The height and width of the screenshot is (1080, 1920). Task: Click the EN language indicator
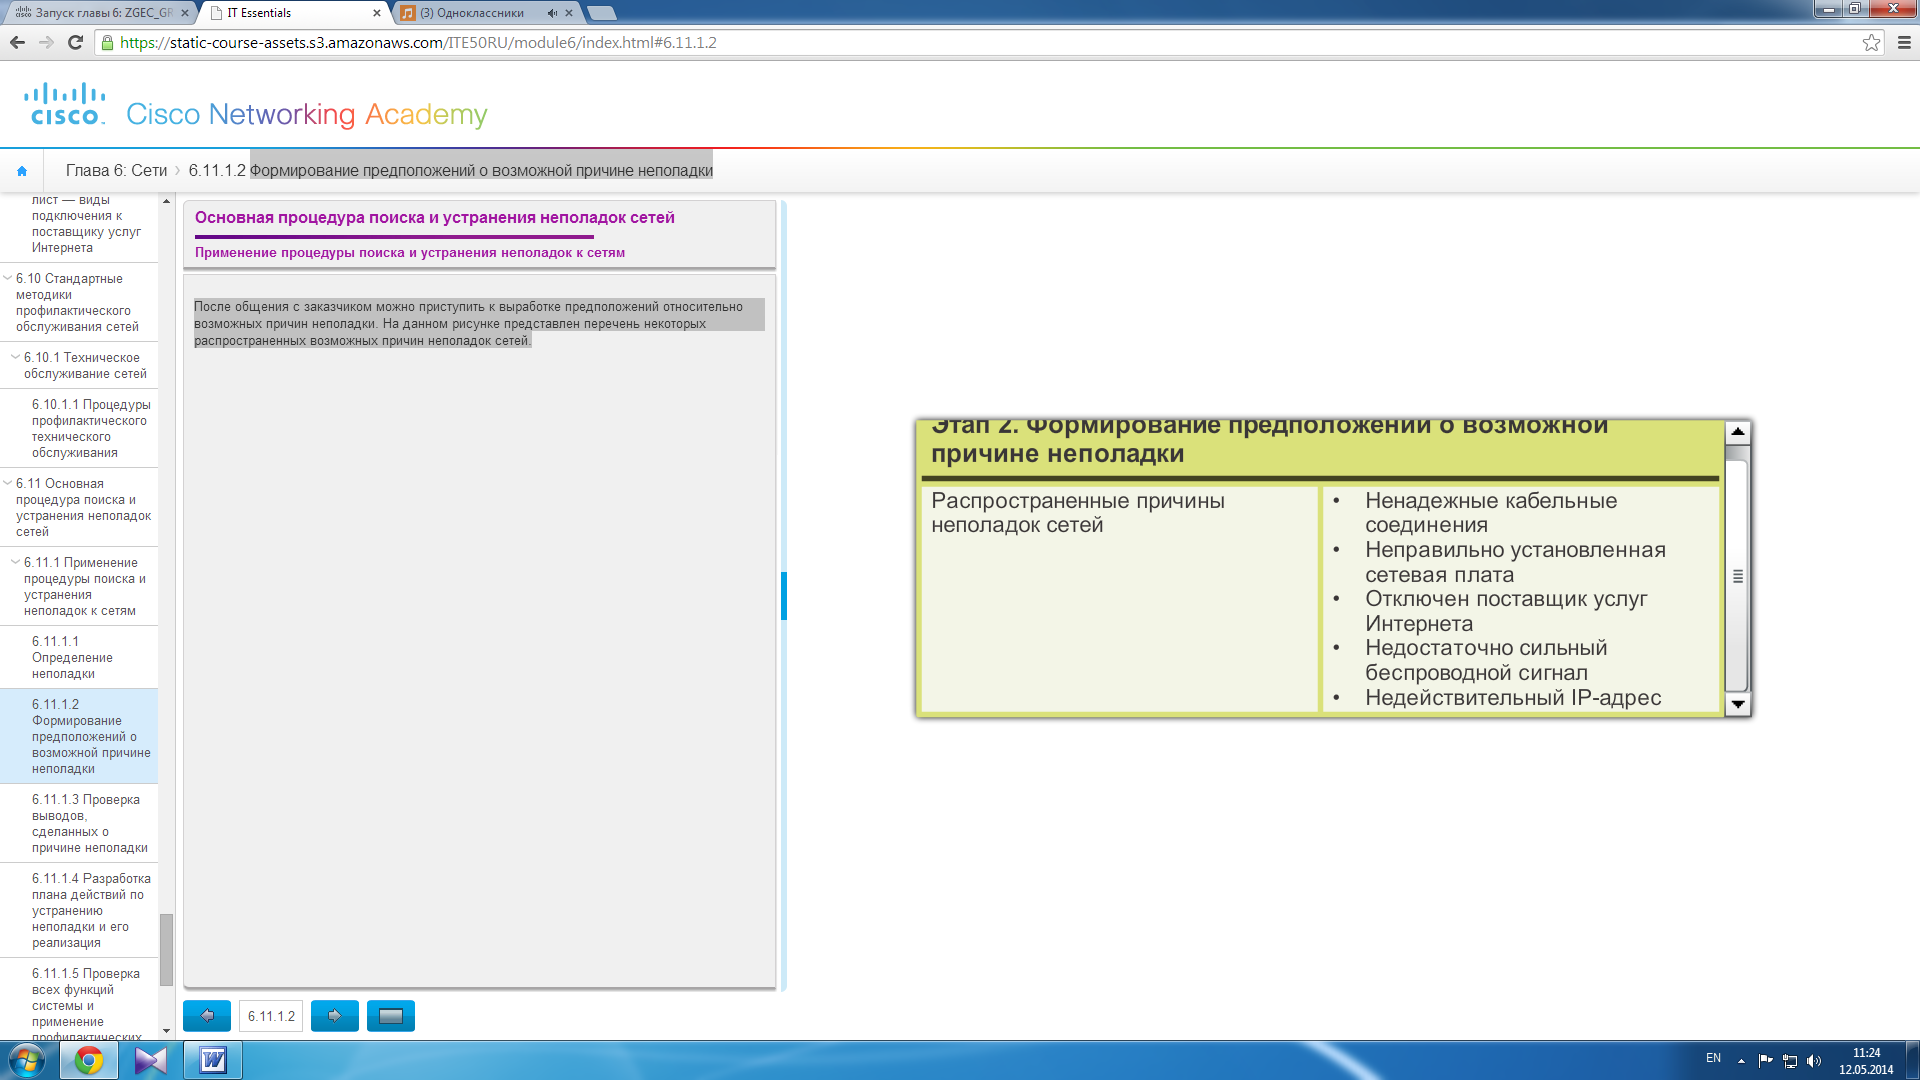(x=1713, y=1058)
